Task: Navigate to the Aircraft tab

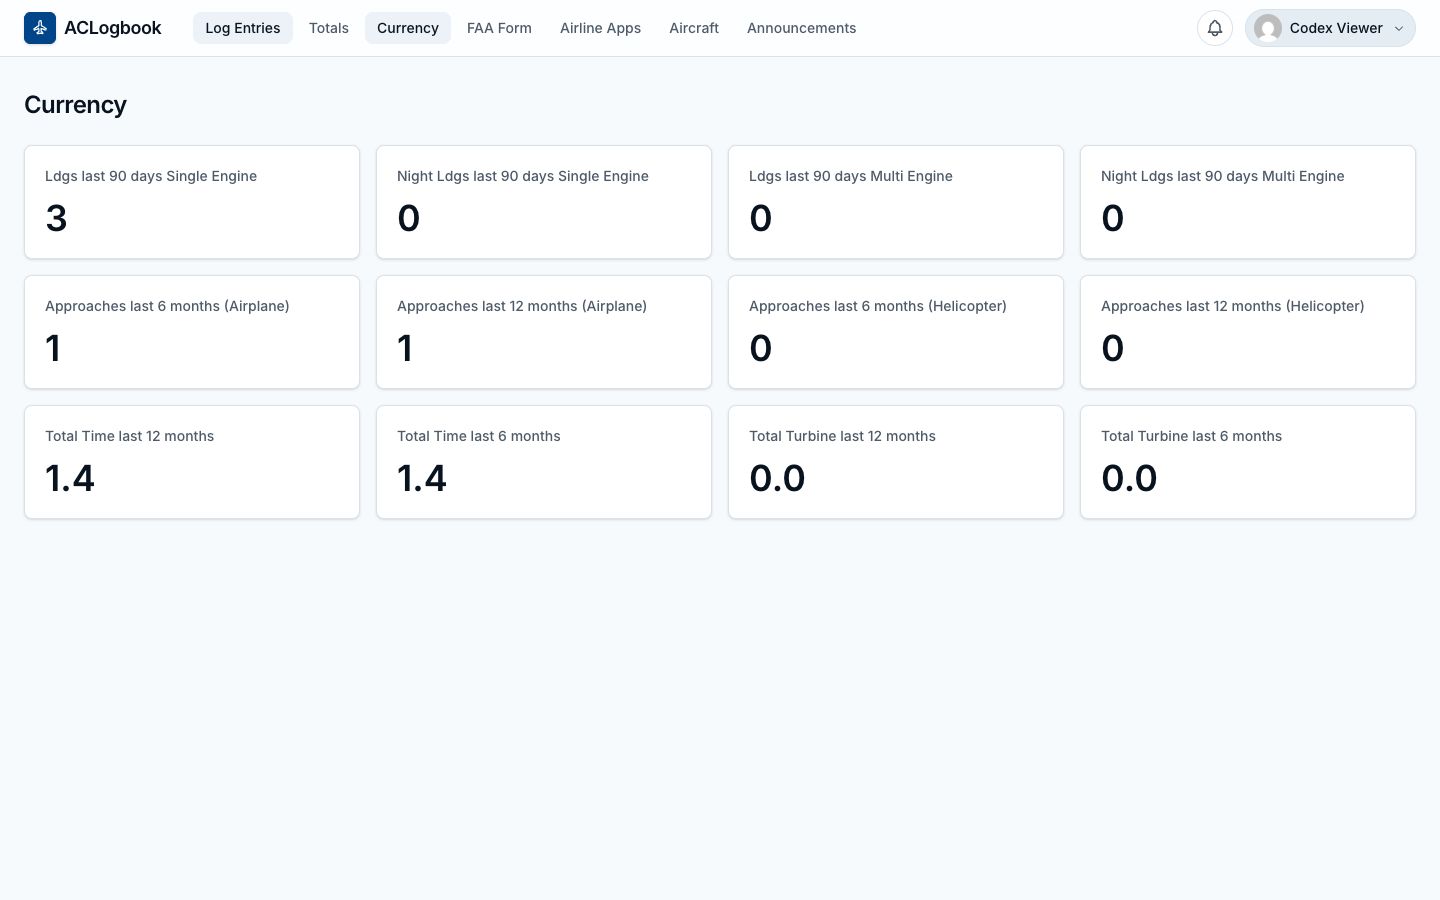Action: coord(694,28)
